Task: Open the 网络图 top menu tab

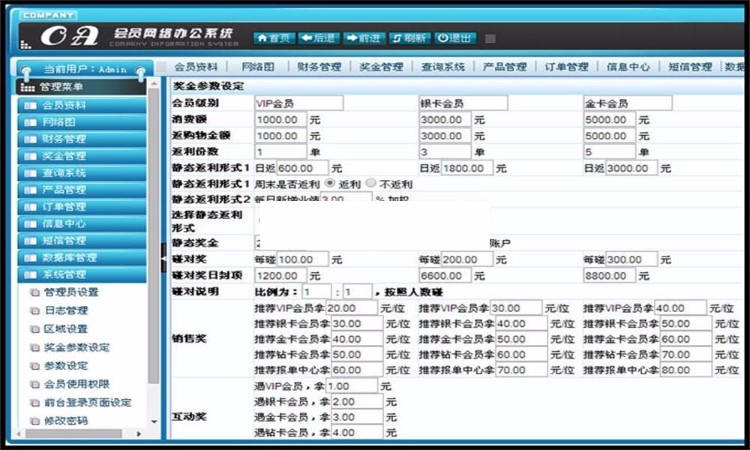Action: click(x=258, y=66)
